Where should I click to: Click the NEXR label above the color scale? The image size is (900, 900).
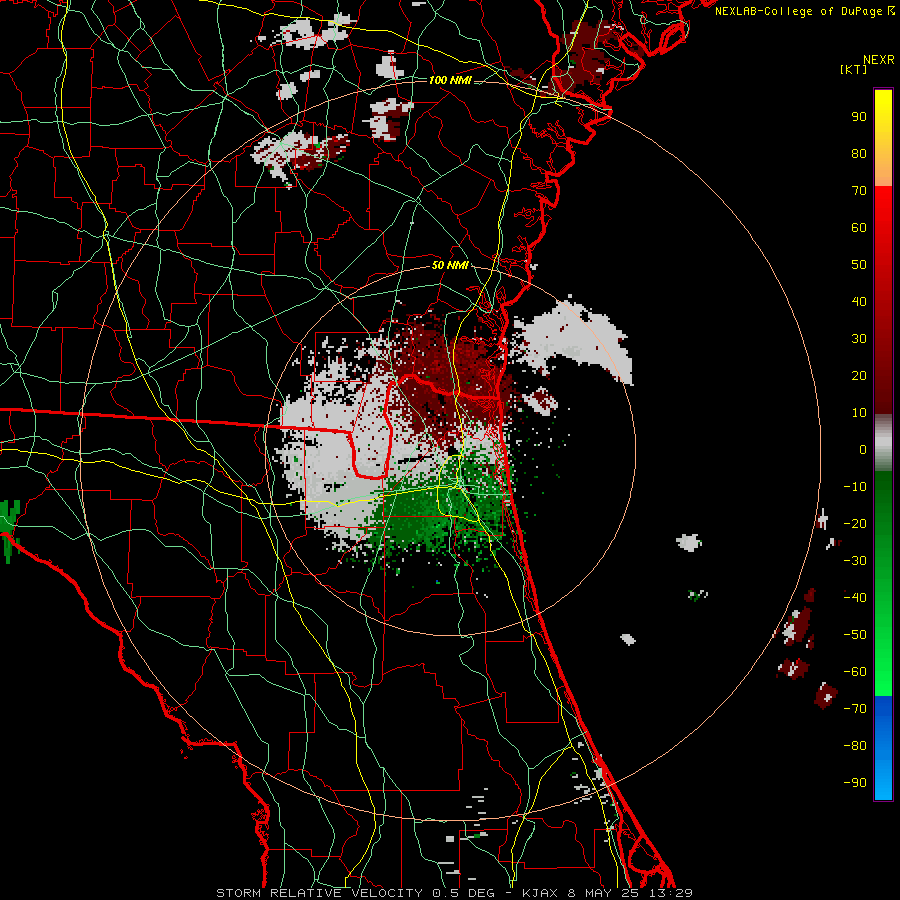878,60
